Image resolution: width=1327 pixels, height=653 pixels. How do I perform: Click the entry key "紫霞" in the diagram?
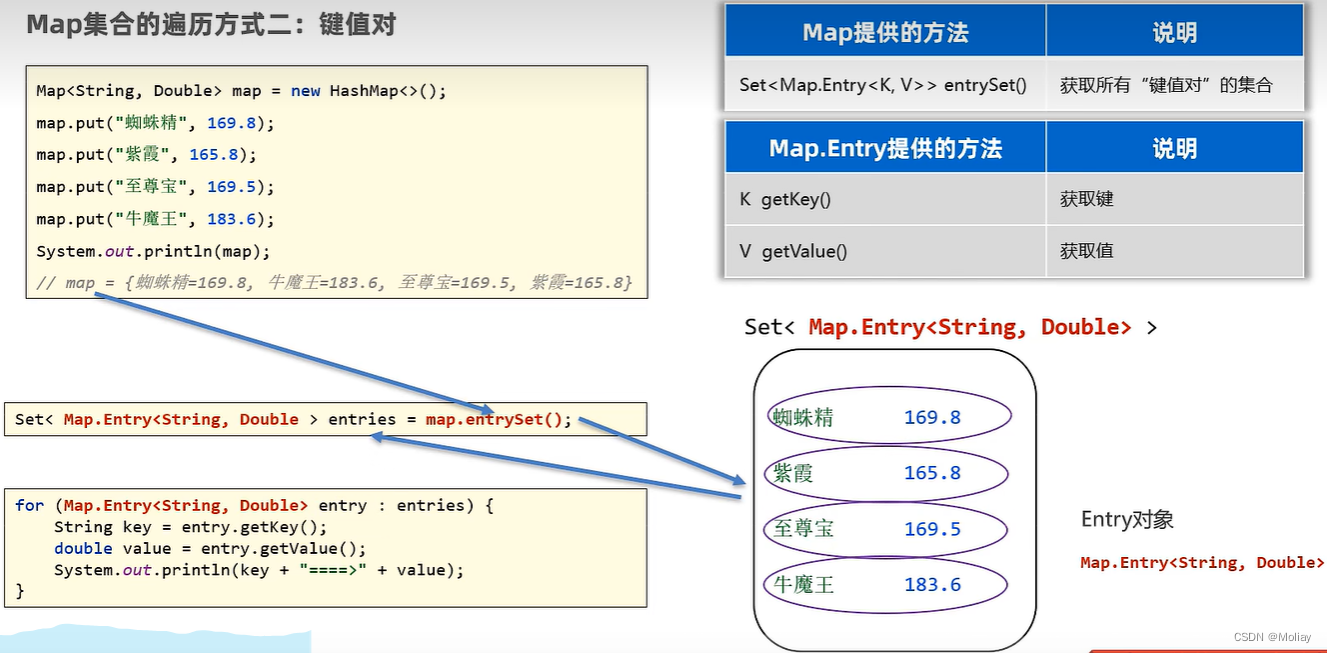tap(793, 473)
